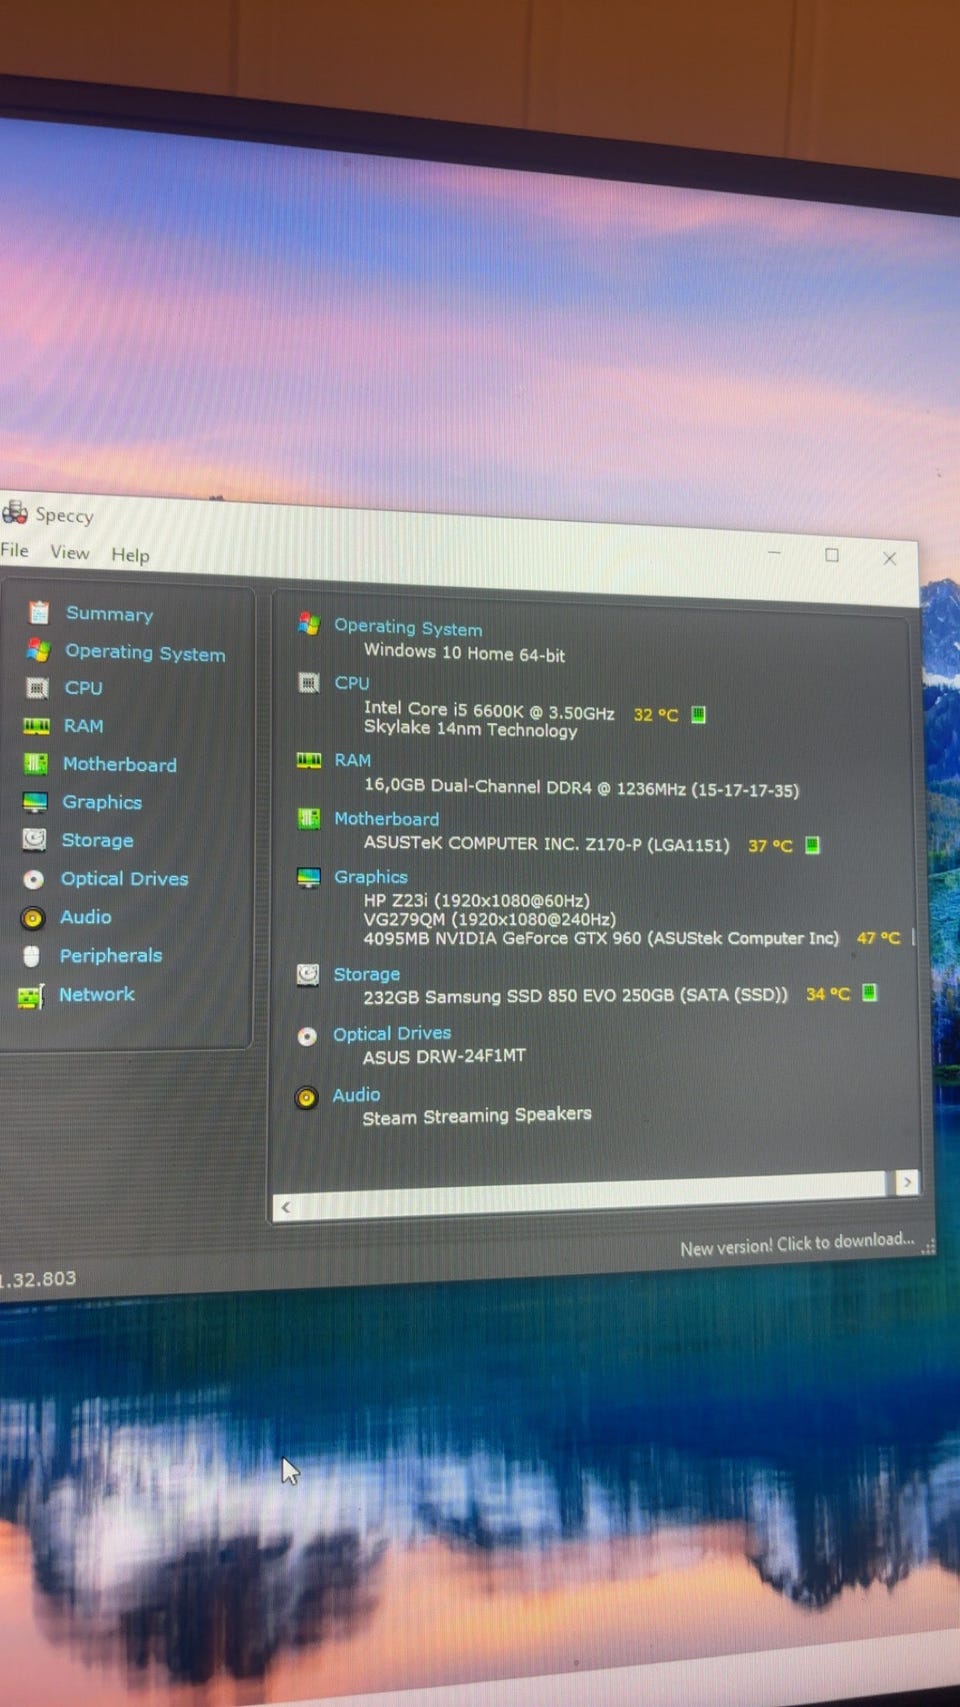Click 'Windows 10 Home 64-bit' text

464,652
